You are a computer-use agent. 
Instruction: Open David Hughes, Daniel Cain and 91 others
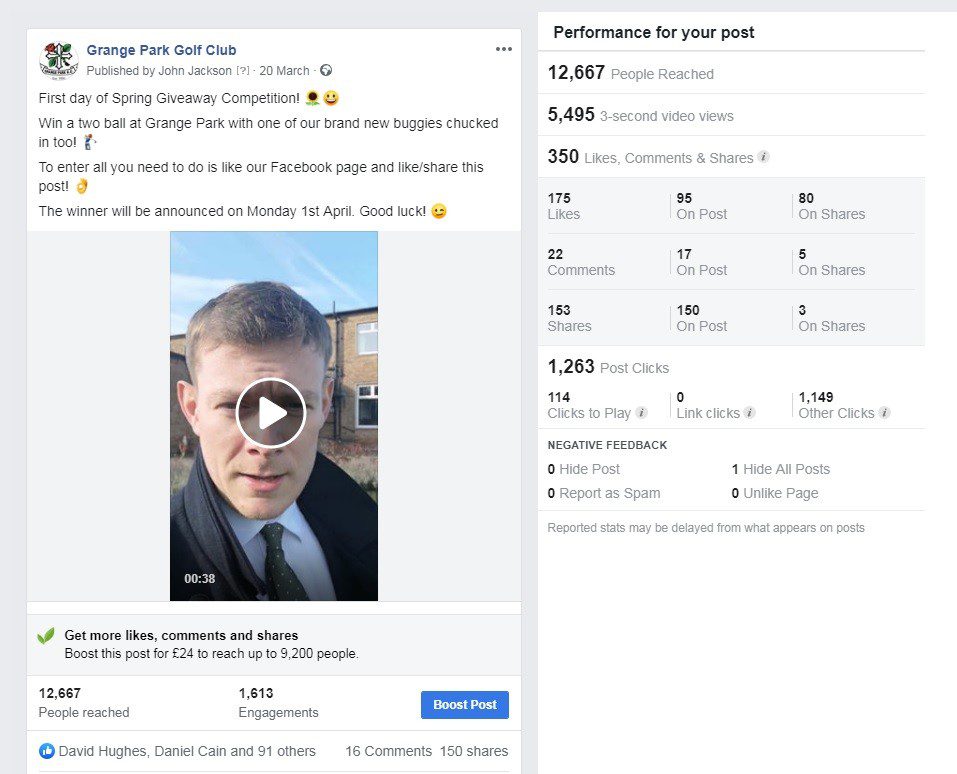(x=187, y=751)
